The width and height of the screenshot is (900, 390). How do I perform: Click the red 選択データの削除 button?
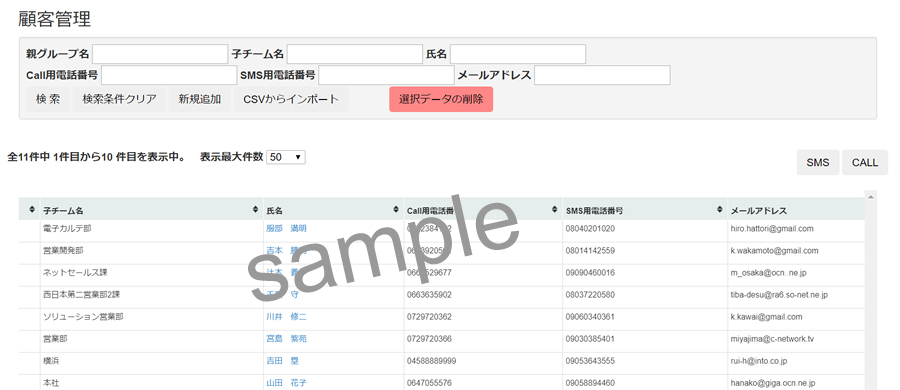point(441,99)
